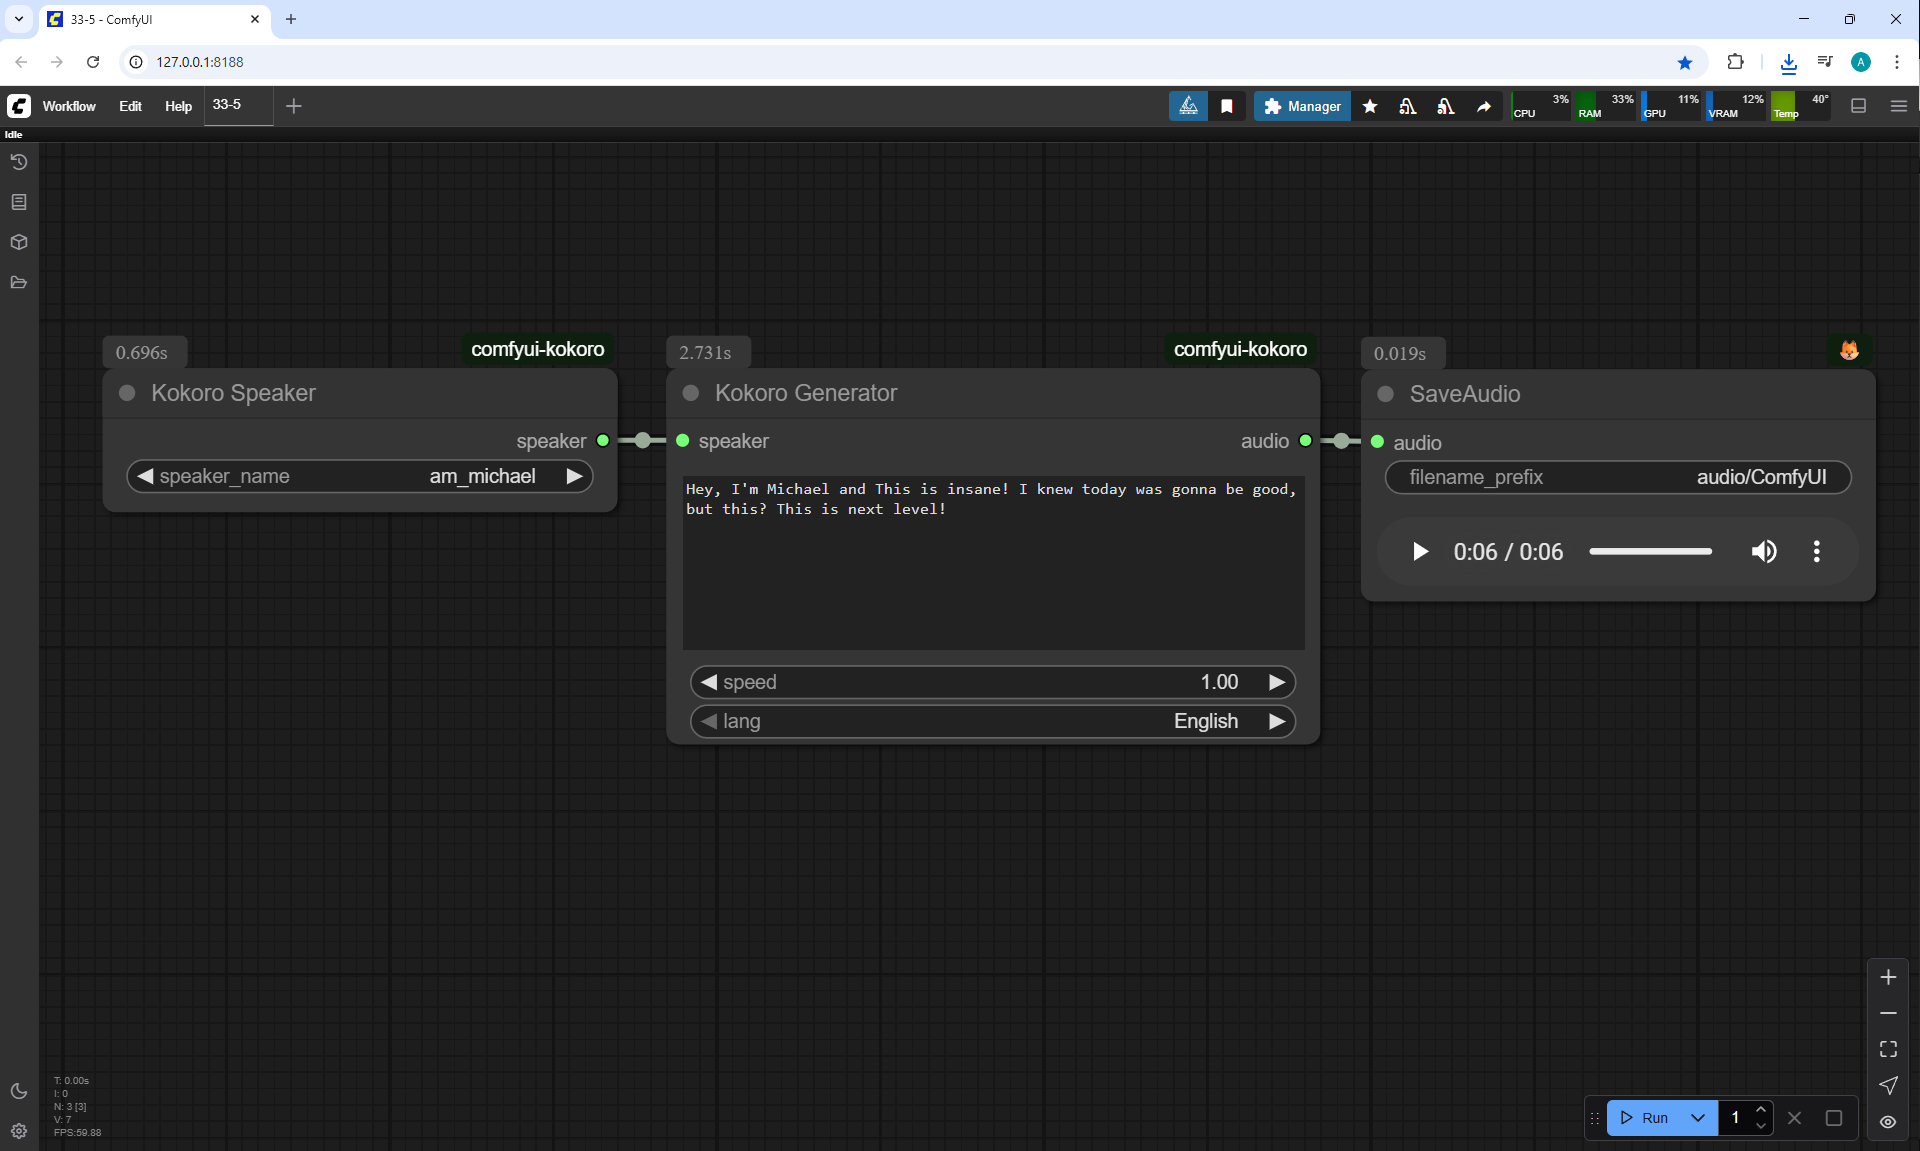Click the Run button
The image size is (1920, 1151).
pos(1645,1118)
